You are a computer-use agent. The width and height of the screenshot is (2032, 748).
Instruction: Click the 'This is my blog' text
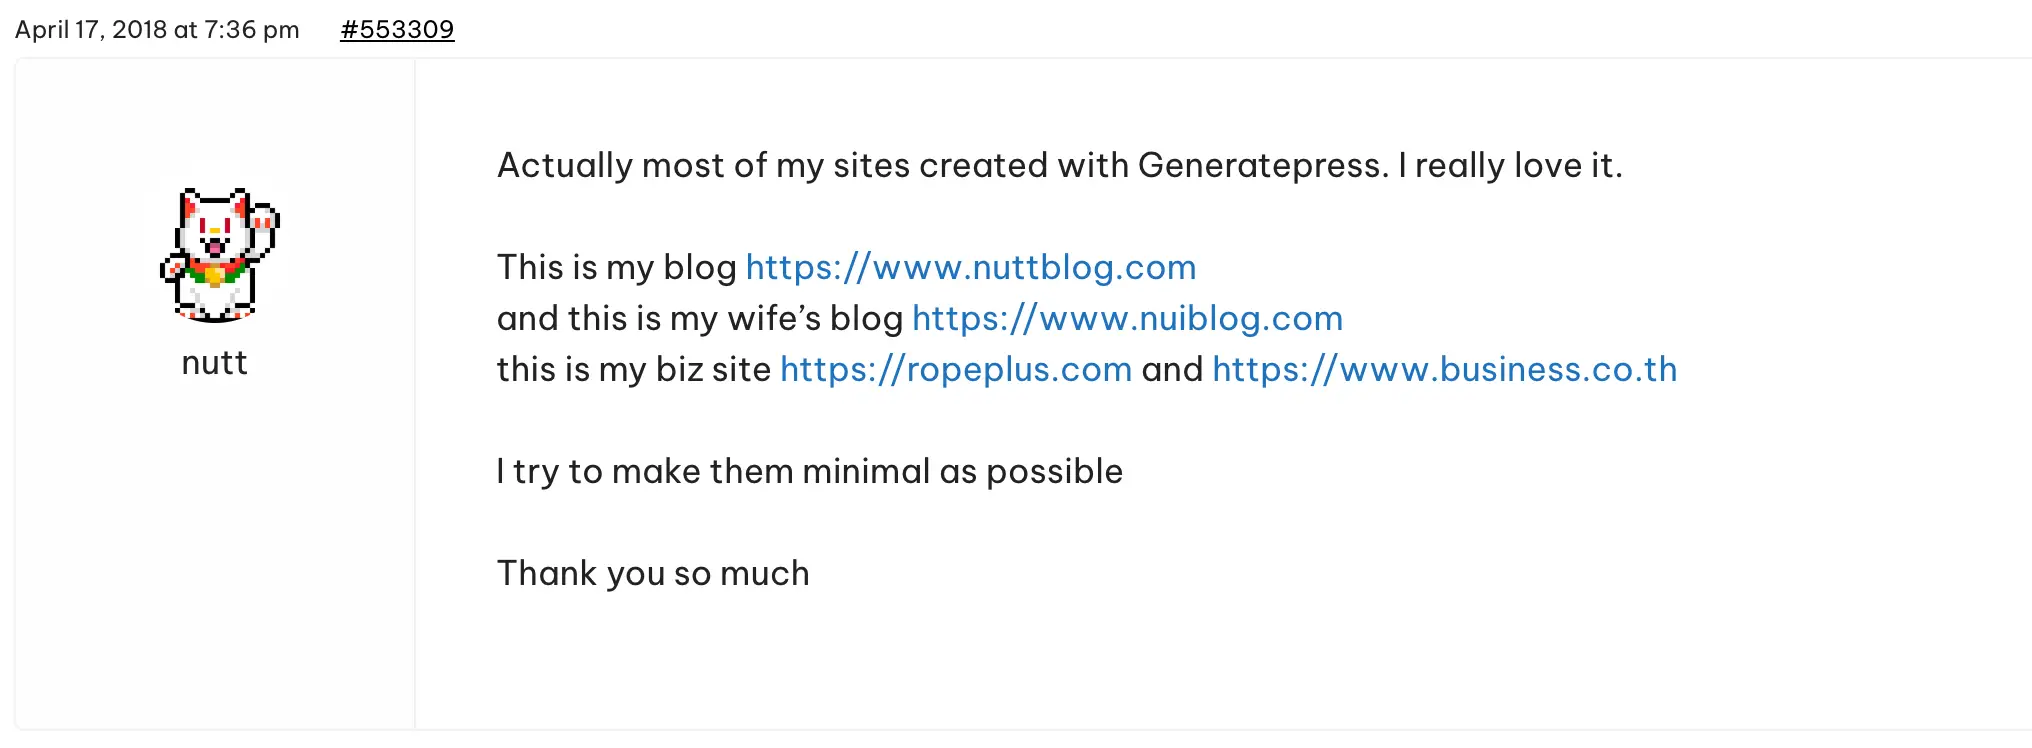[x=617, y=267]
